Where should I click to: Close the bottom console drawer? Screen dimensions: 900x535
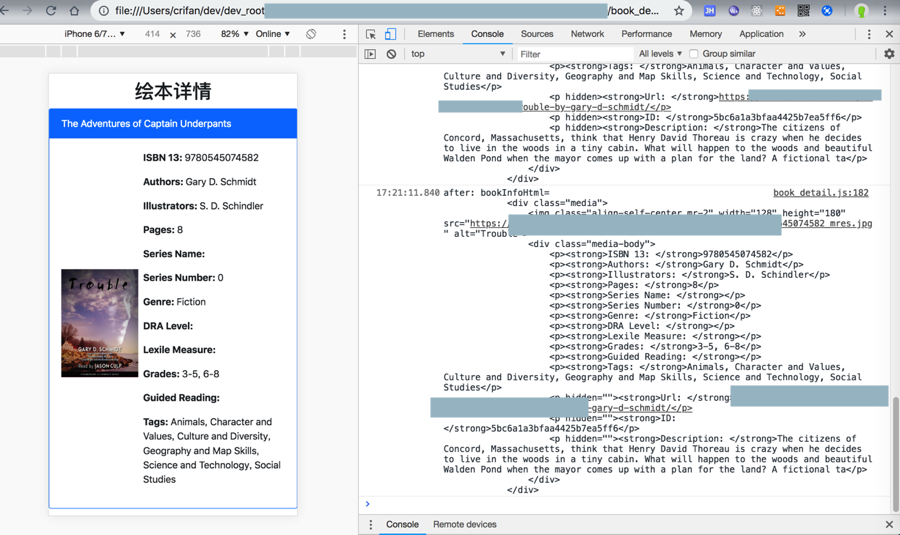tap(889, 524)
